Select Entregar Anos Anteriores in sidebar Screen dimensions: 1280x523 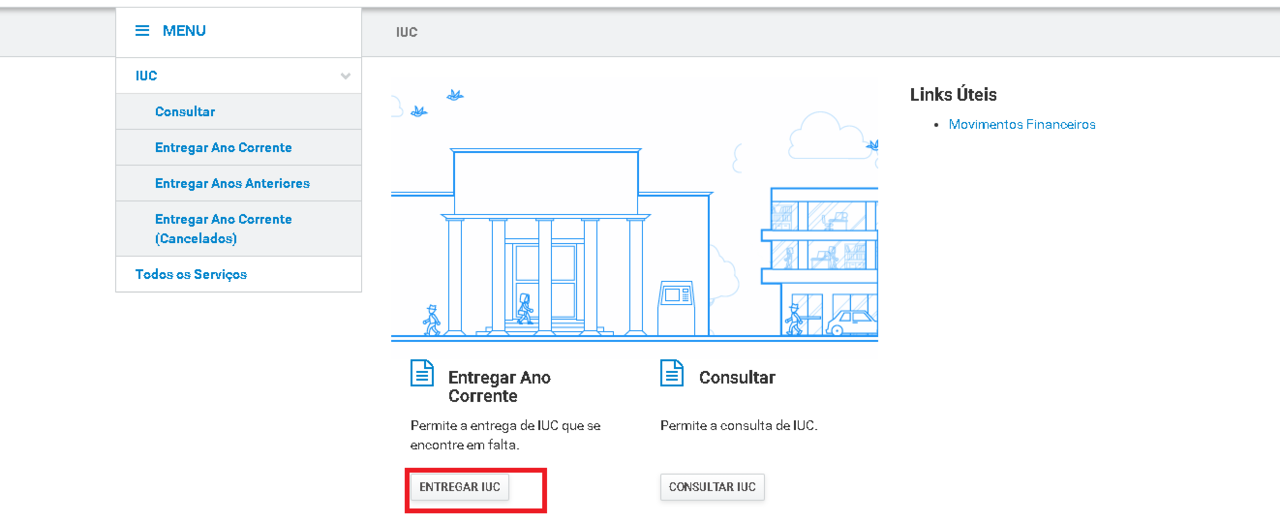[232, 184]
